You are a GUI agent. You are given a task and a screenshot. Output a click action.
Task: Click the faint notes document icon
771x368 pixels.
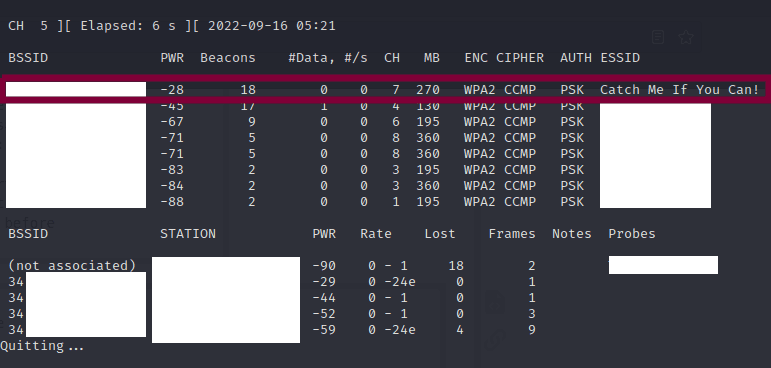[658, 37]
